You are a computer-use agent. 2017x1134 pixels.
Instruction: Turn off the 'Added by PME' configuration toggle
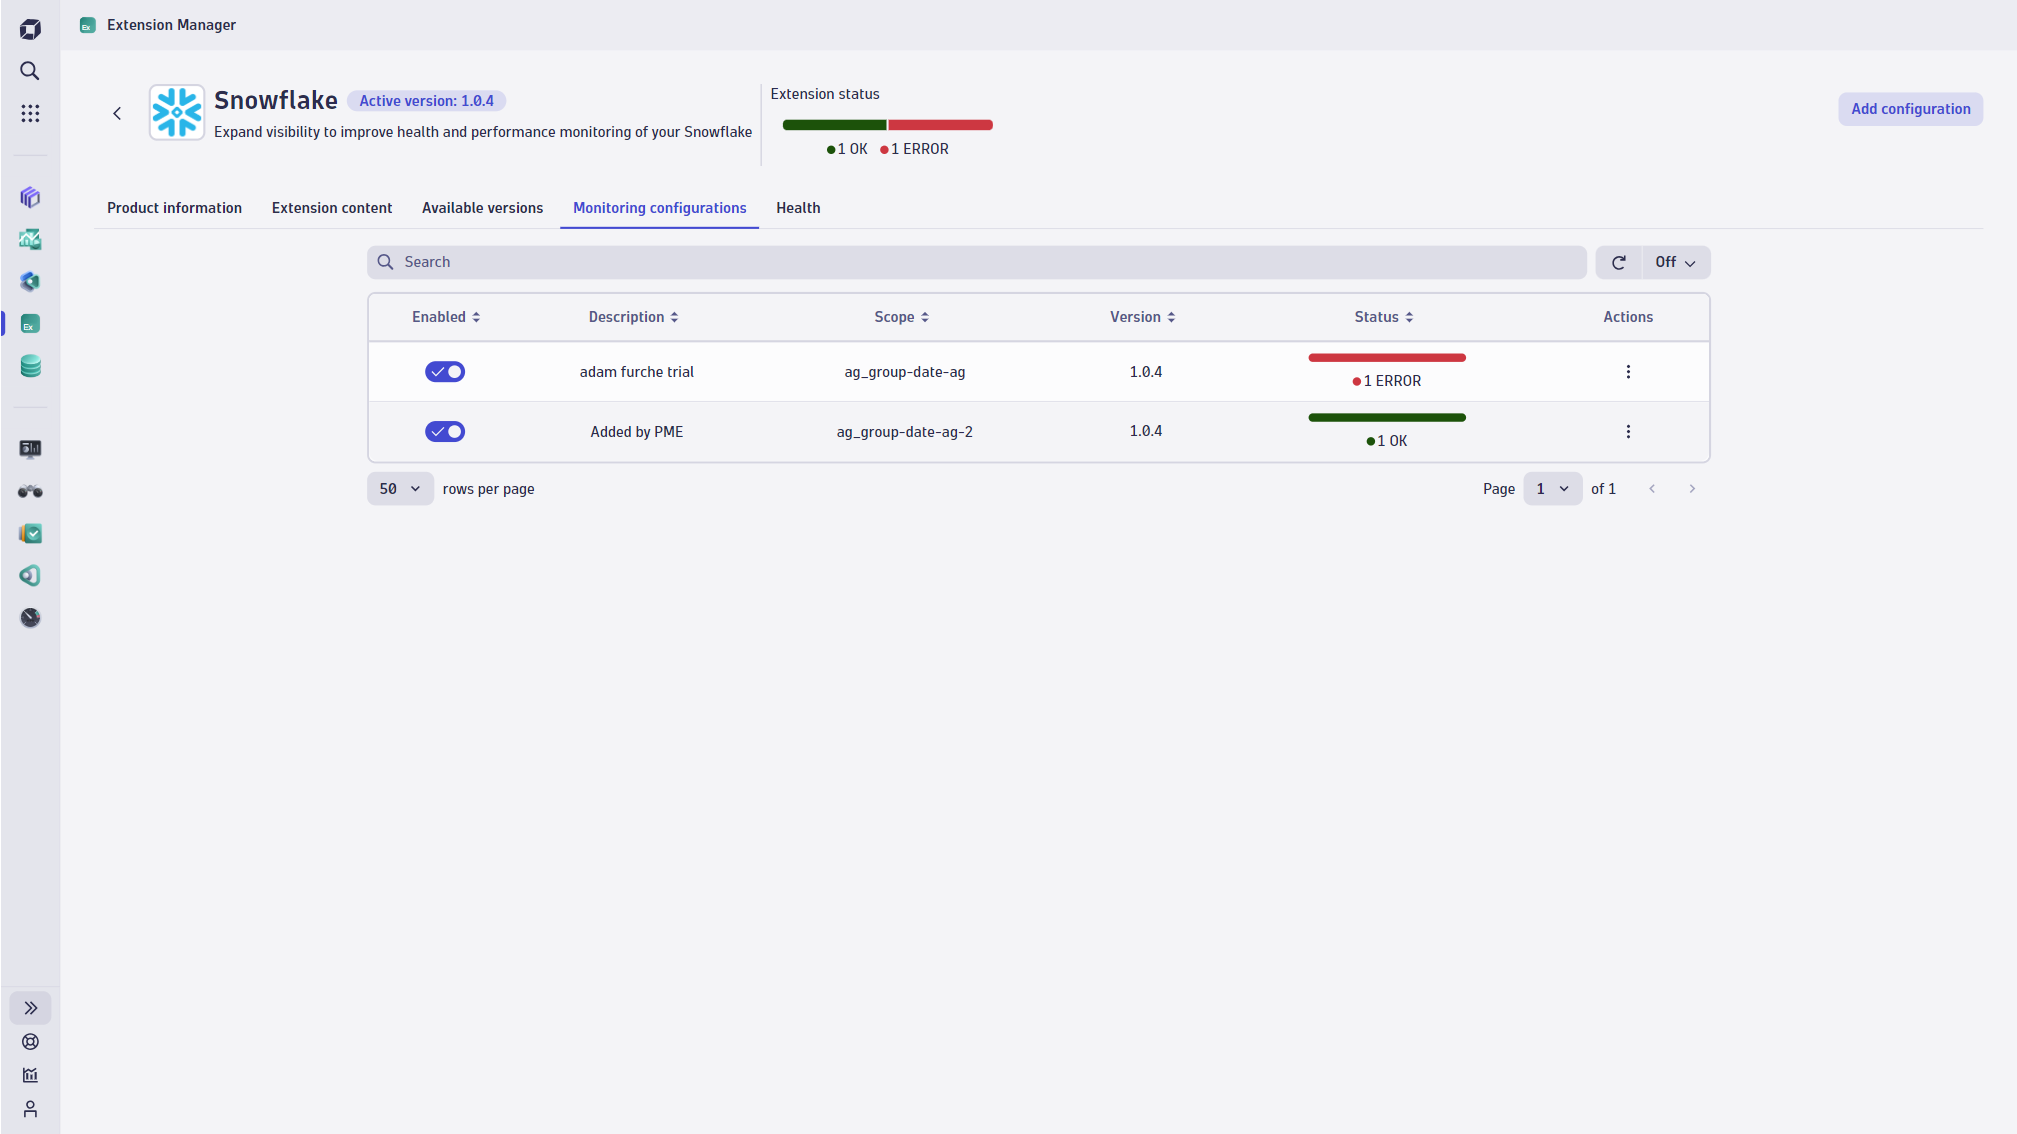(445, 431)
